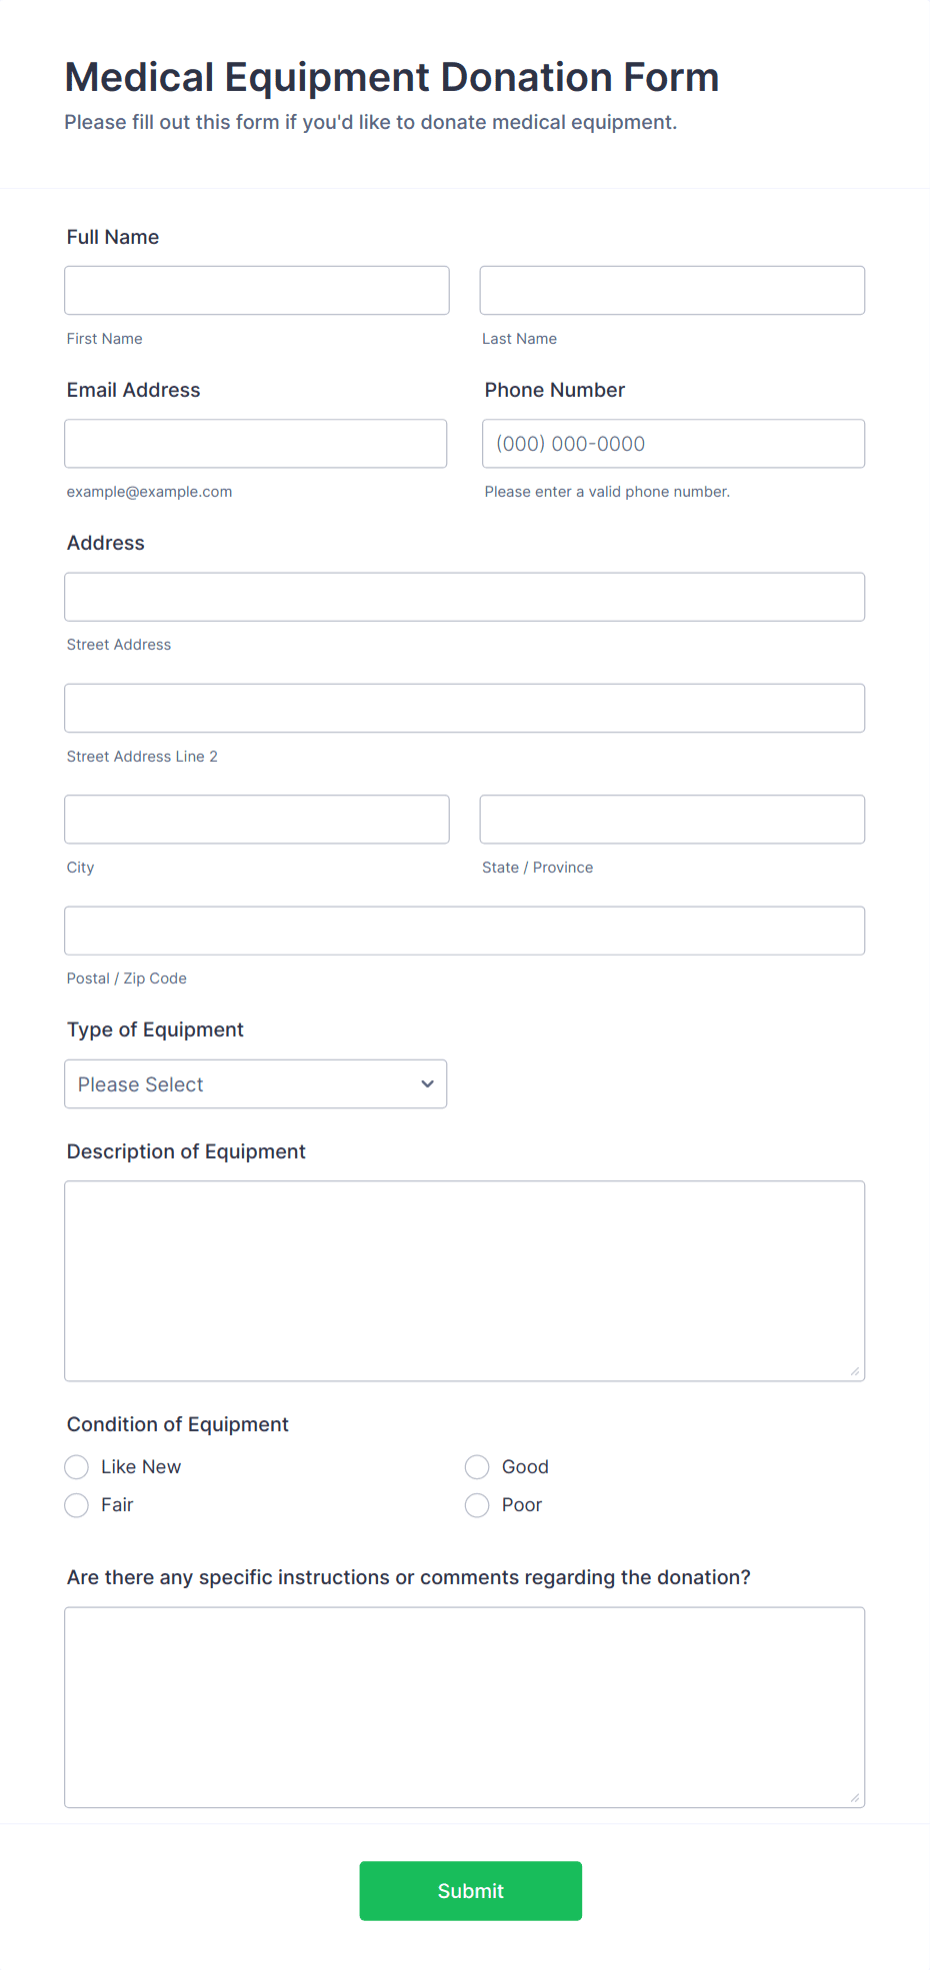The height and width of the screenshot is (1970, 930).
Task: Click the dropdown chevron on Please Select
Action: click(x=426, y=1083)
